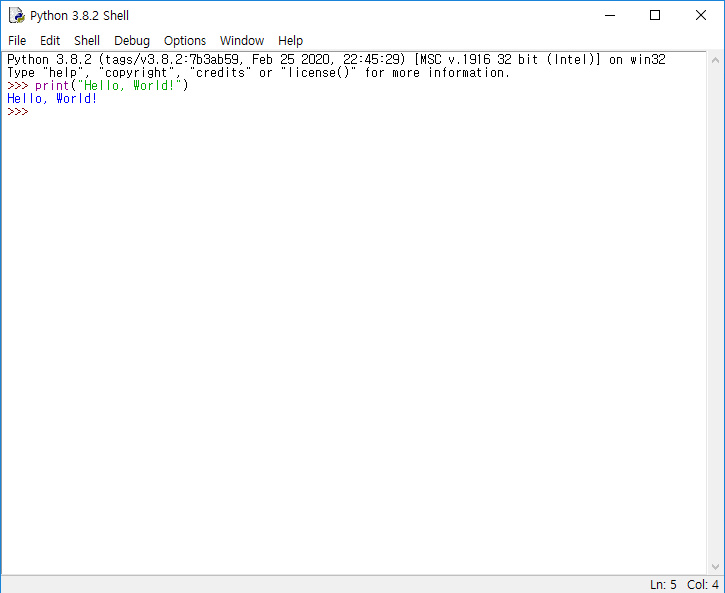
Task: Click the Ln: 5 status indicator
Action: point(663,585)
